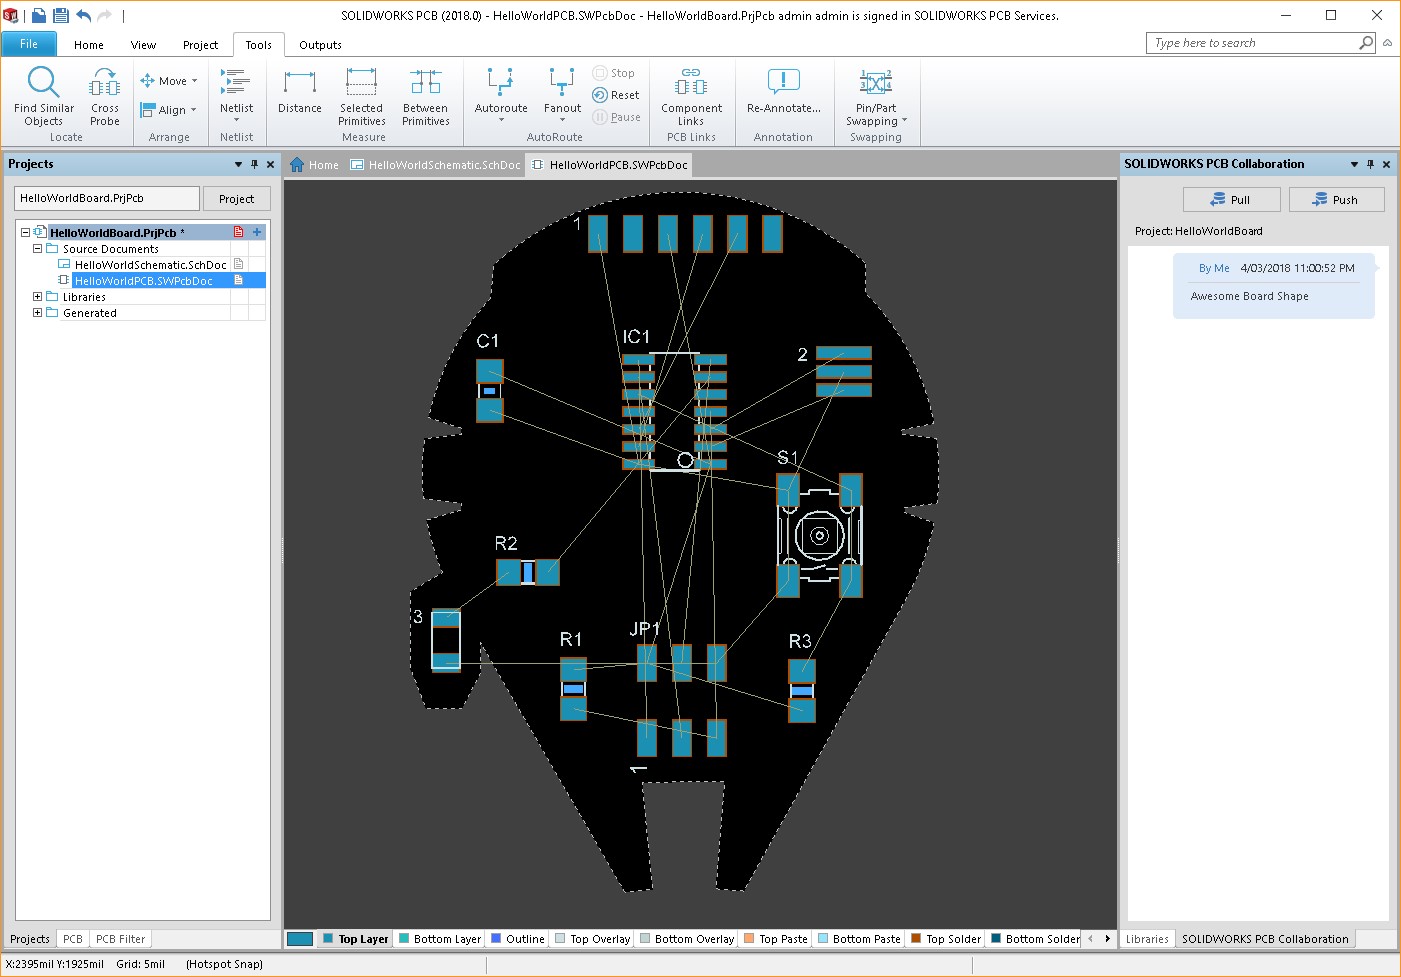Measure Distance tool
Image resolution: width=1401 pixels, height=977 pixels.
click(x=300, y=91)
